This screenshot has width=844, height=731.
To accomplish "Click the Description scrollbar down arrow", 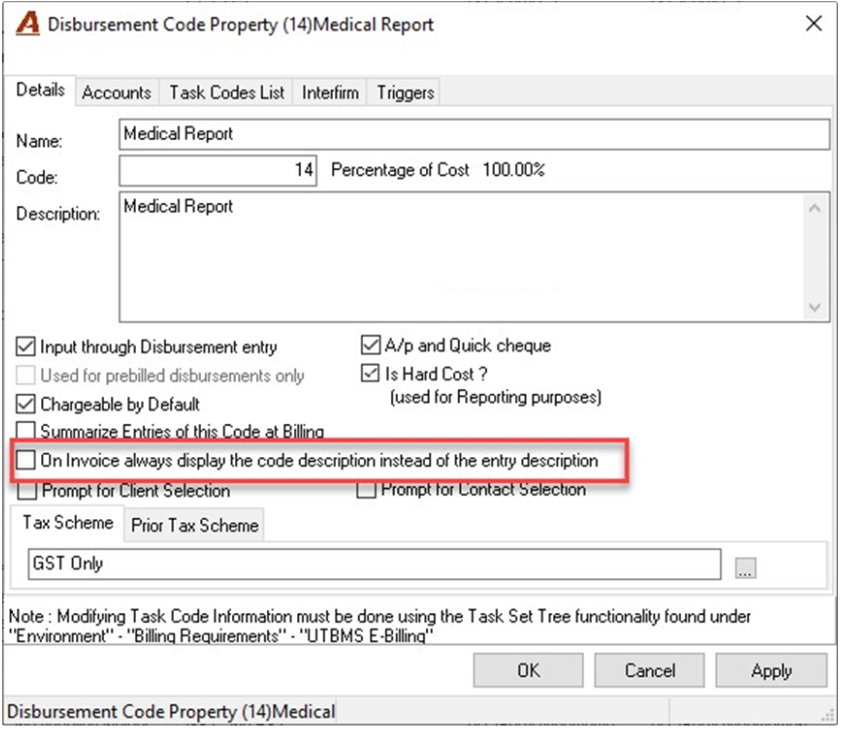I will point(814,307).
